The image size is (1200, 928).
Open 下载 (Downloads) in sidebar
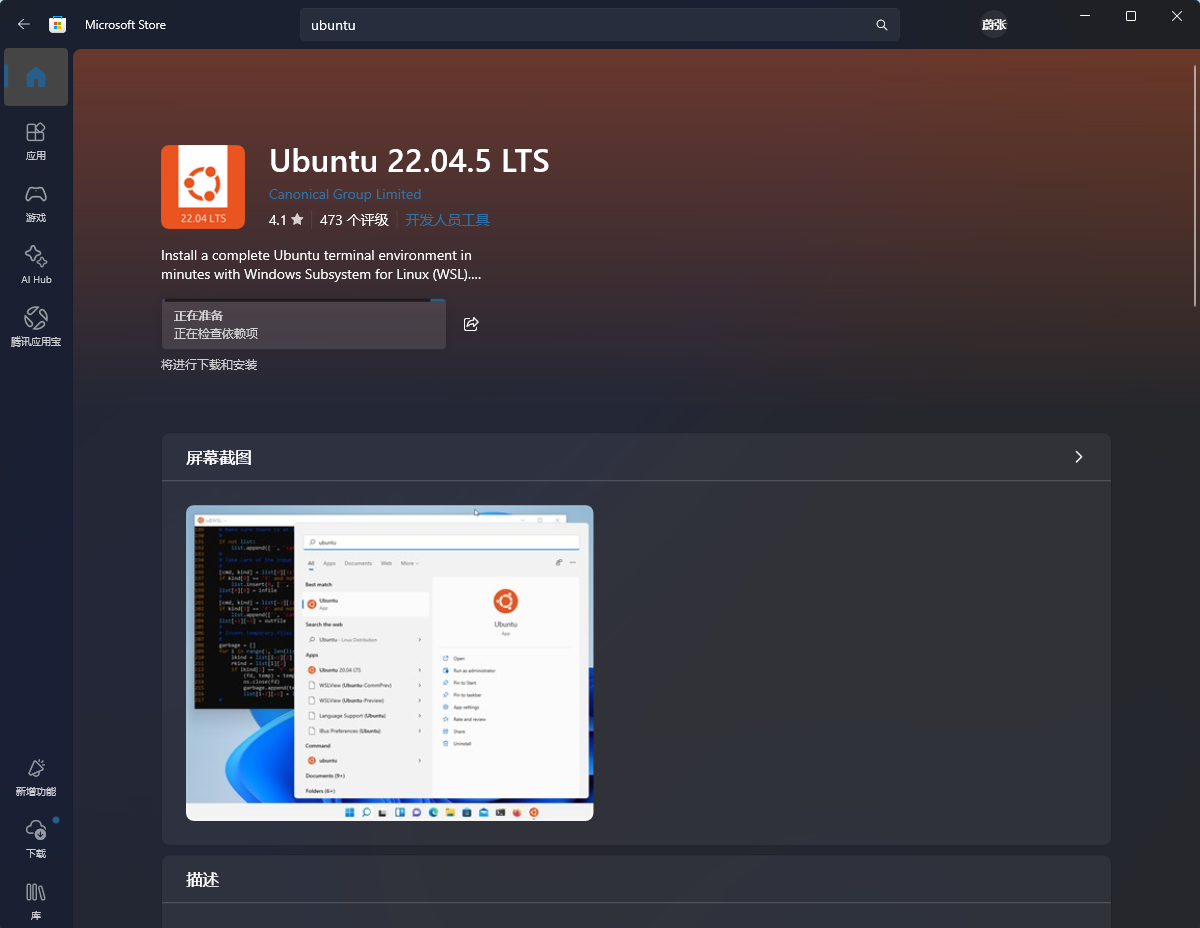click(x=36, y=839)
